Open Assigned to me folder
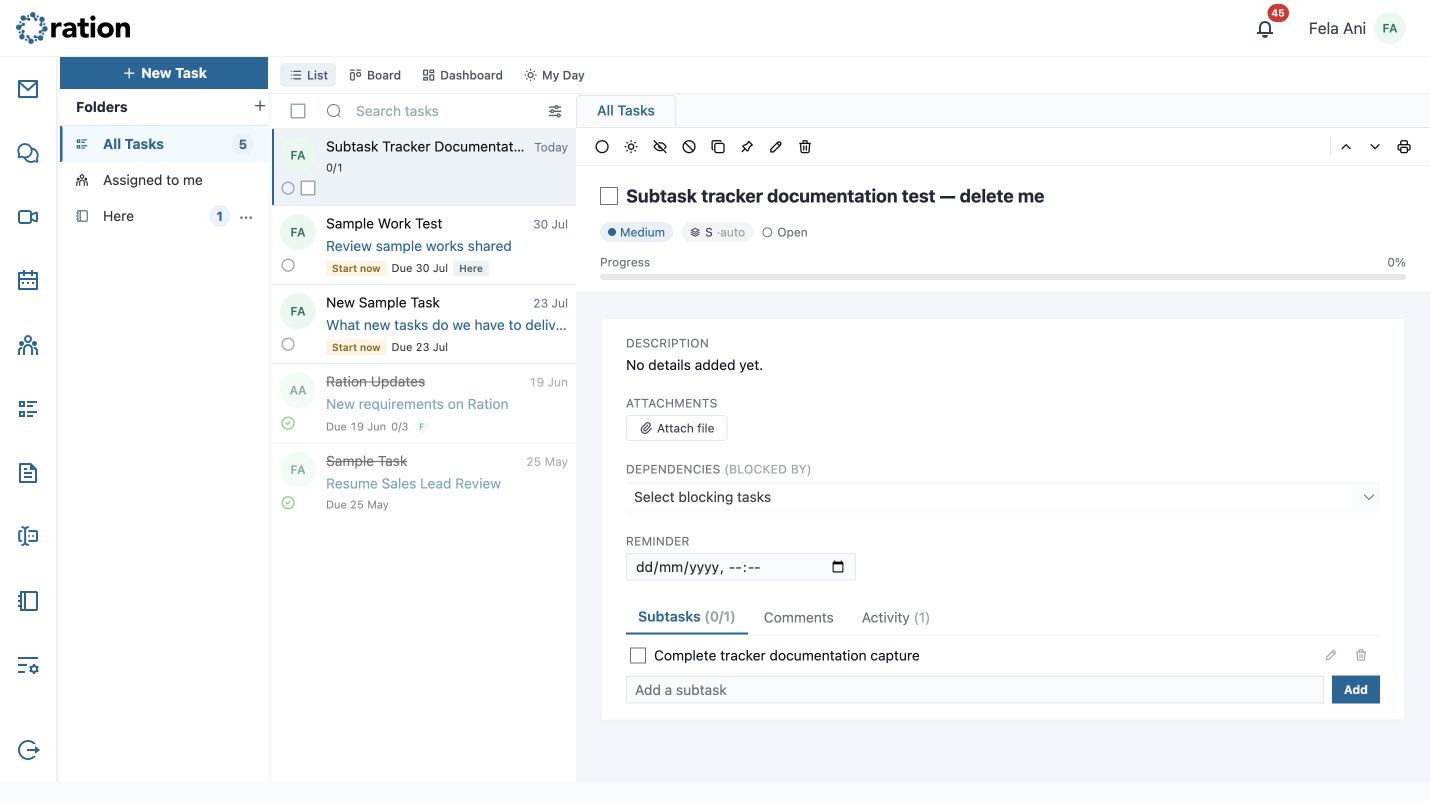 pos(164,180)
